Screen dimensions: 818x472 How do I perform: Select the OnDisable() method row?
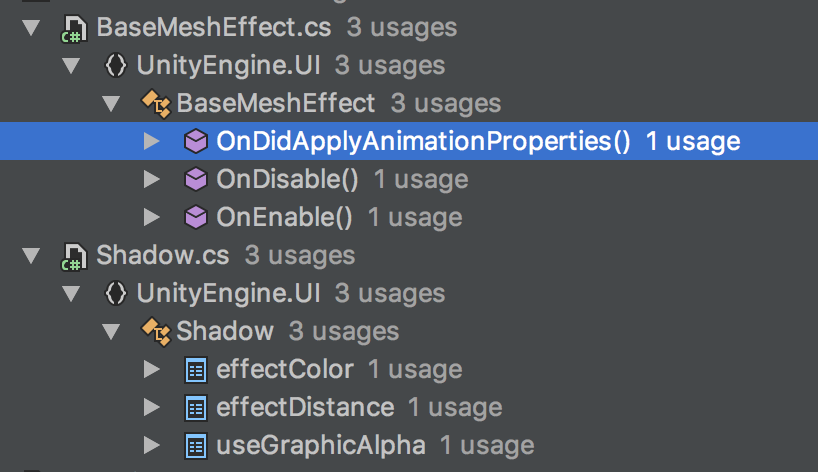409,179
